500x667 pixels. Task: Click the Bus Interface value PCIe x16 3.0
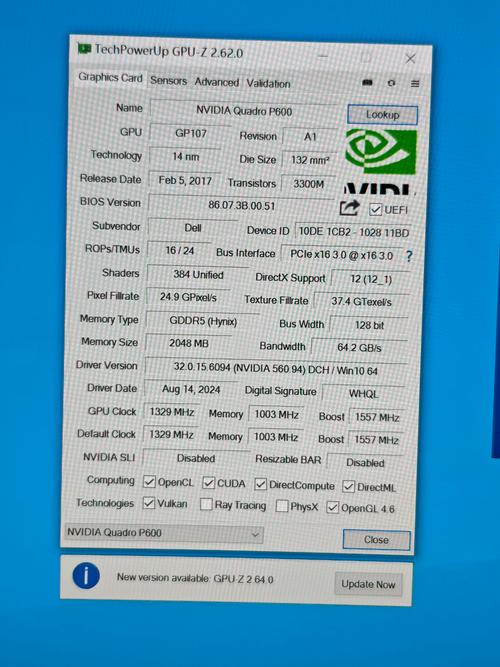coord(341,255)
